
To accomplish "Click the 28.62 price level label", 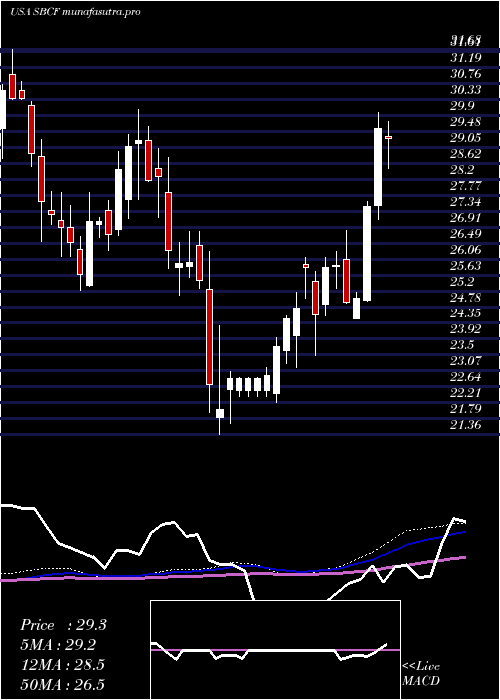I will (466, 154).
